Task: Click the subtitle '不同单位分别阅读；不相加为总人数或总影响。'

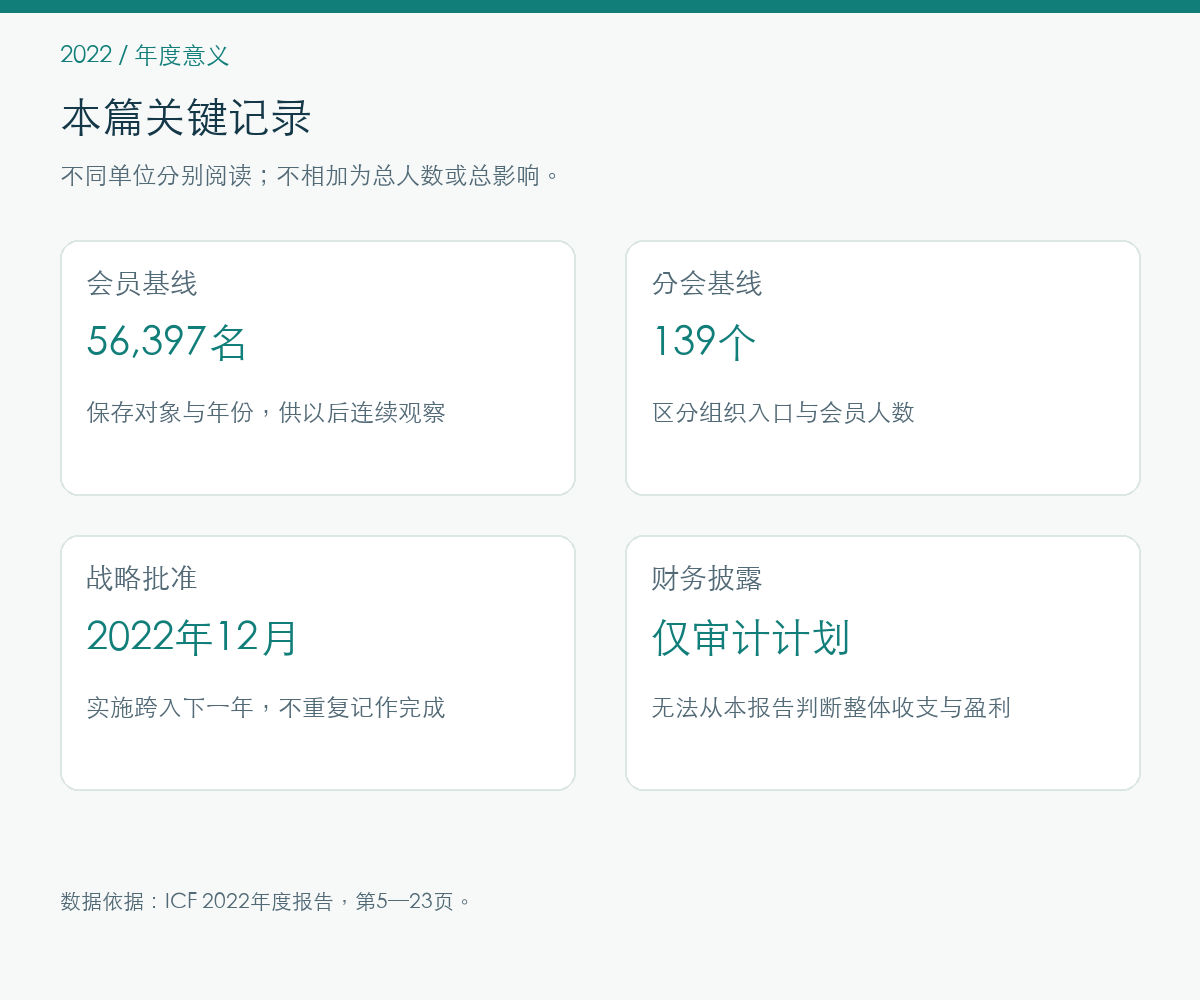Action: click(311, 176)
